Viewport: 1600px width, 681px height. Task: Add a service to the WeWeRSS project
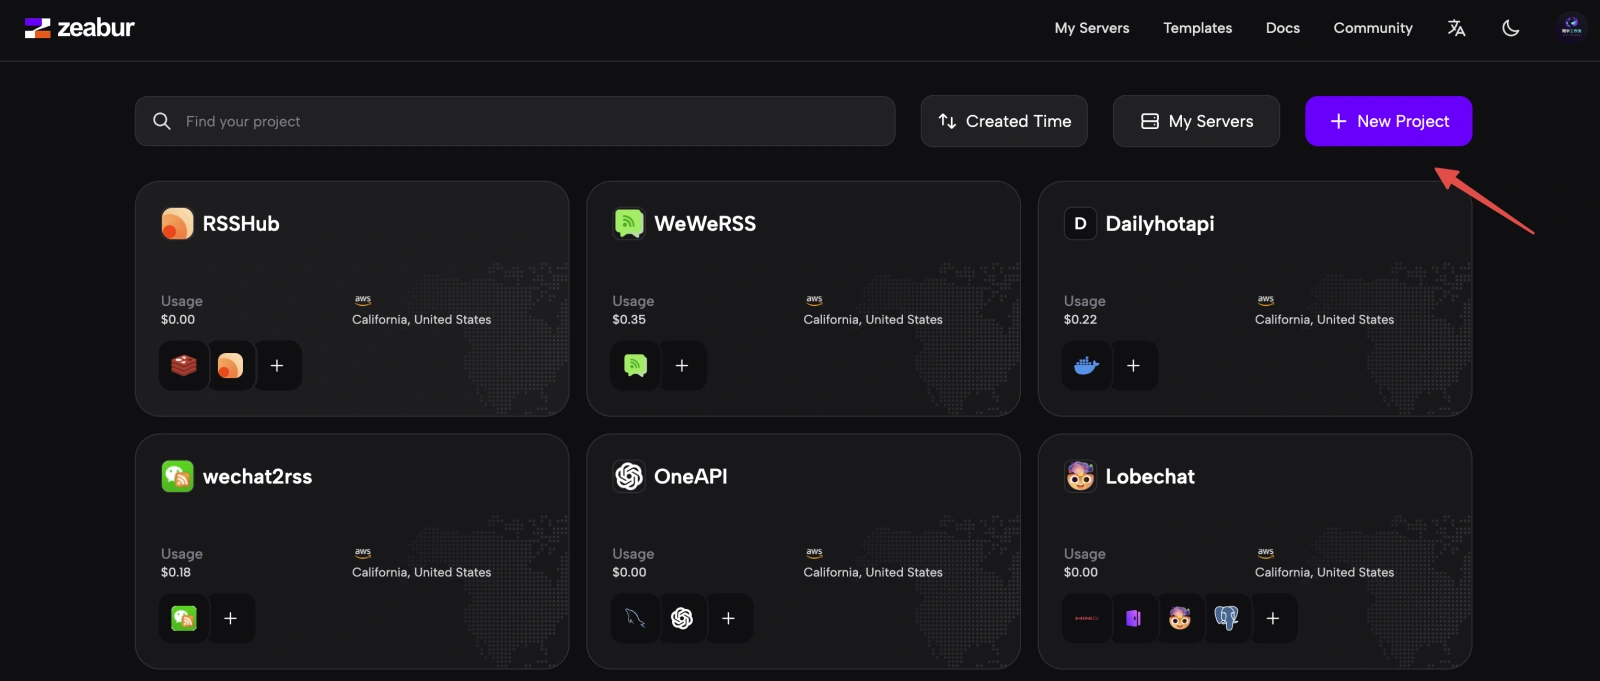coord(682,366)
